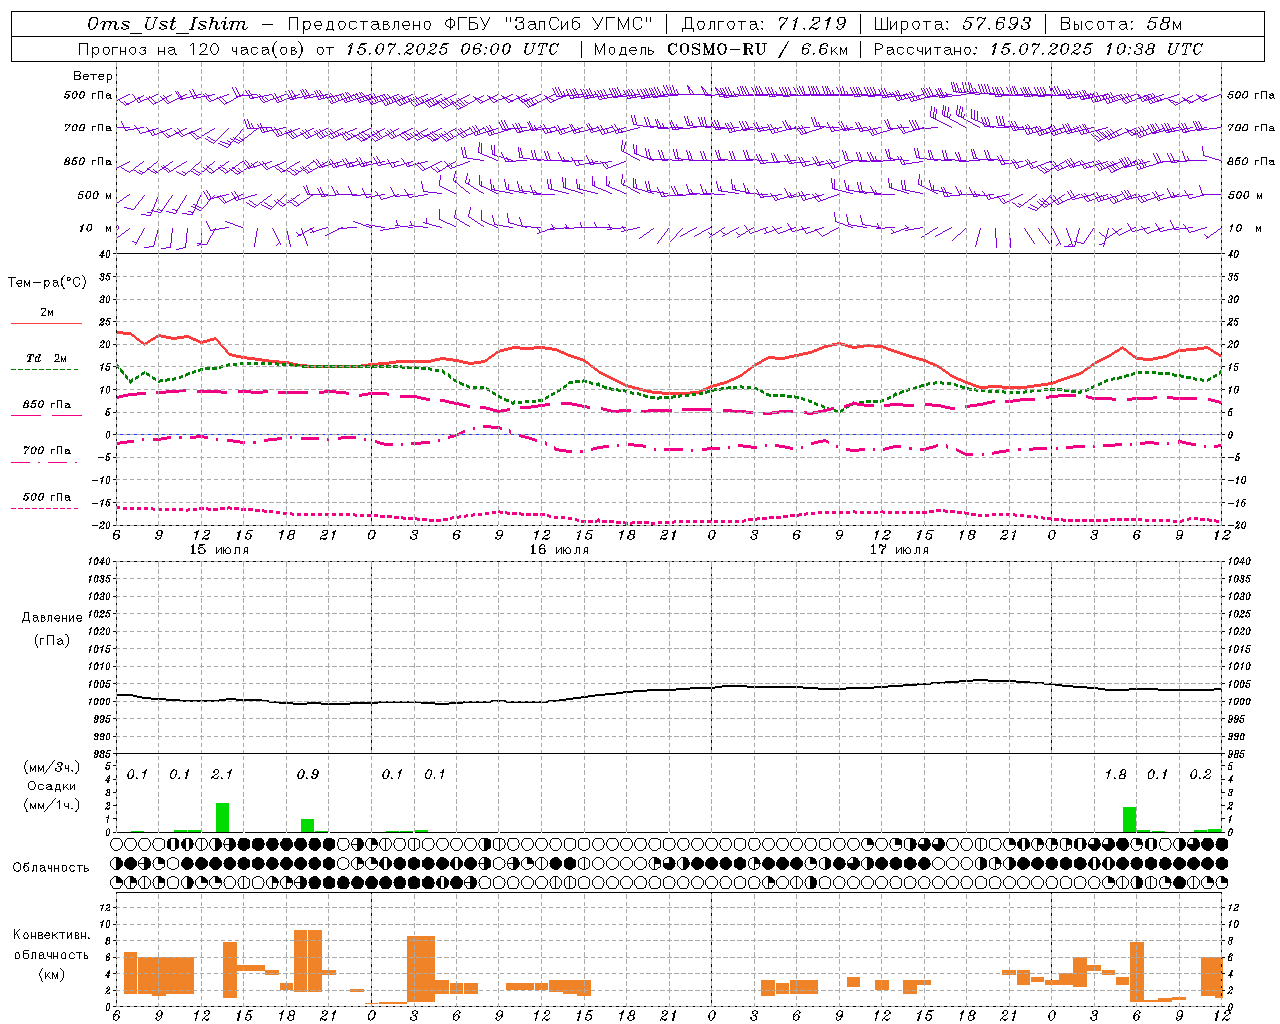Click the red 2м temperature legend line
The width and height of the screenshot is (1280, 1024).
tap(46, 324)
